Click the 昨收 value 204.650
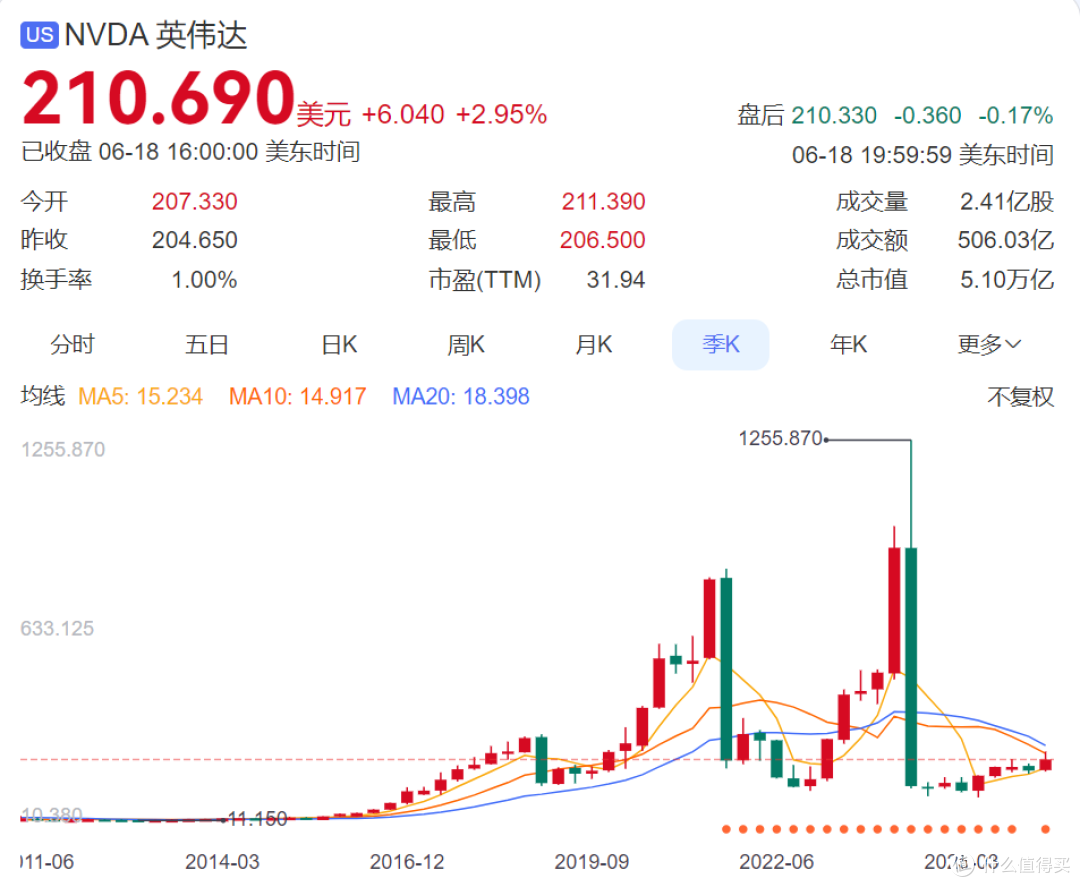1080x887 pixels. click(x=195, y=240)
